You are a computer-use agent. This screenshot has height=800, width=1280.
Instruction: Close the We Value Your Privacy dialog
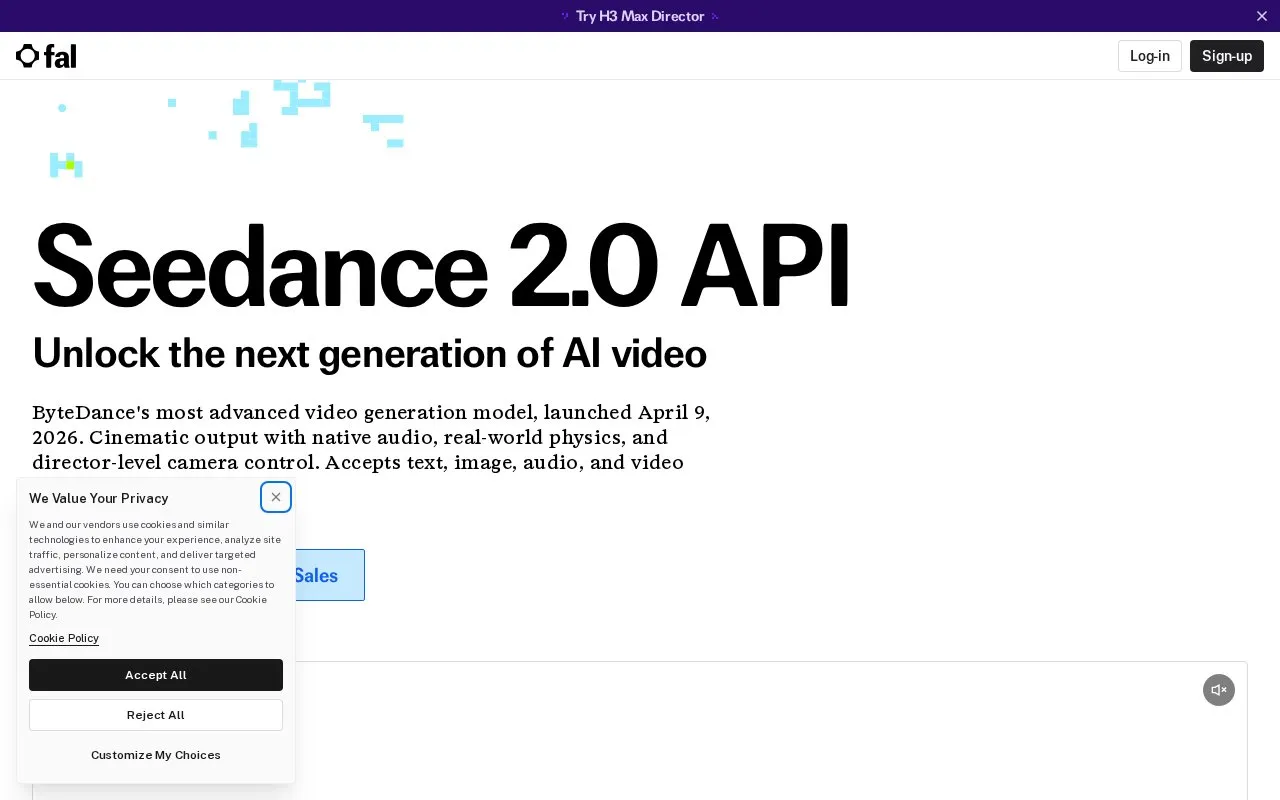pos(276,497)
